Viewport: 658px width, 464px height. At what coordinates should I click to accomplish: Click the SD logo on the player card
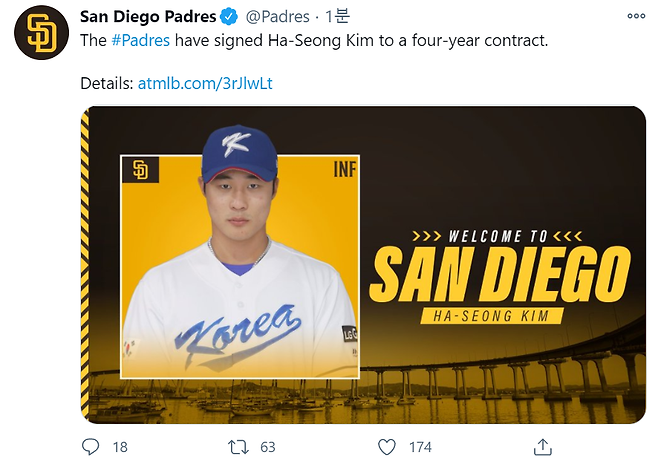(x=140, y=170)
